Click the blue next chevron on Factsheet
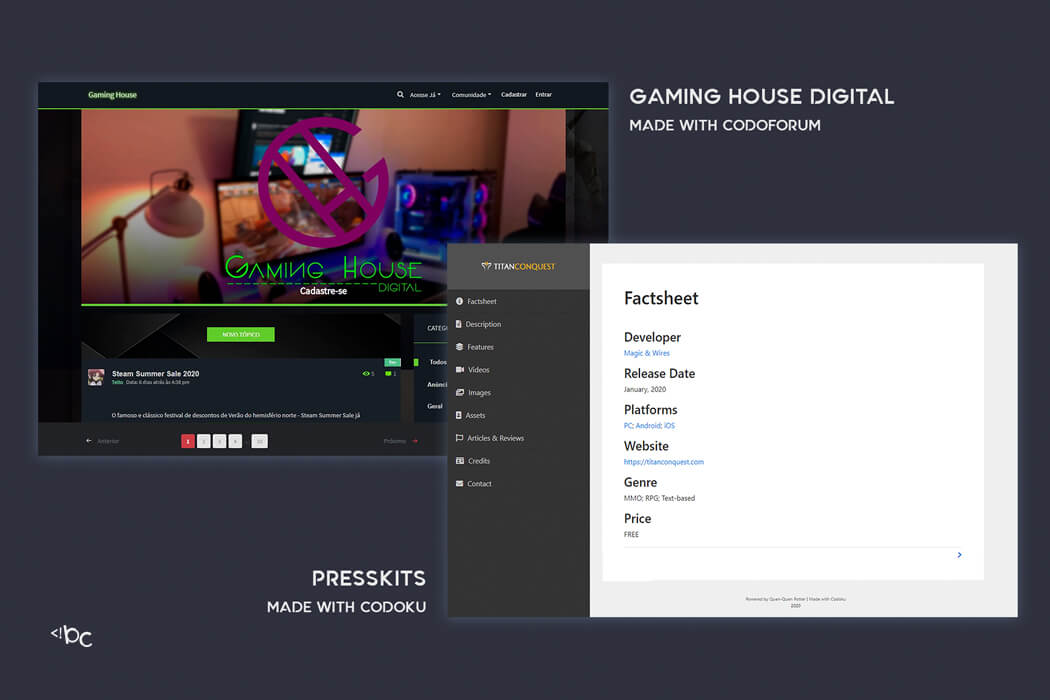Viewport: 1050px width, 700px height. click(960, 555)
